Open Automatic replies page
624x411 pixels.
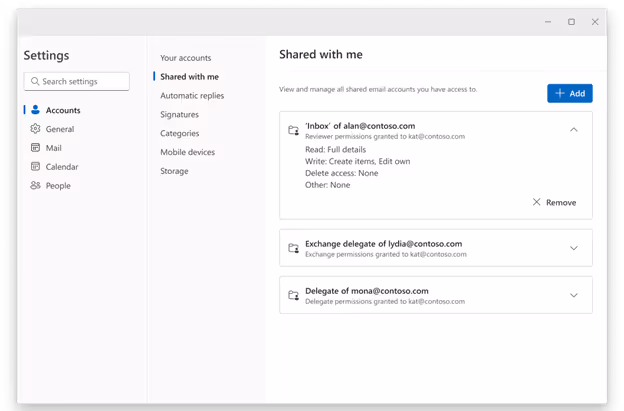[192, 95]
